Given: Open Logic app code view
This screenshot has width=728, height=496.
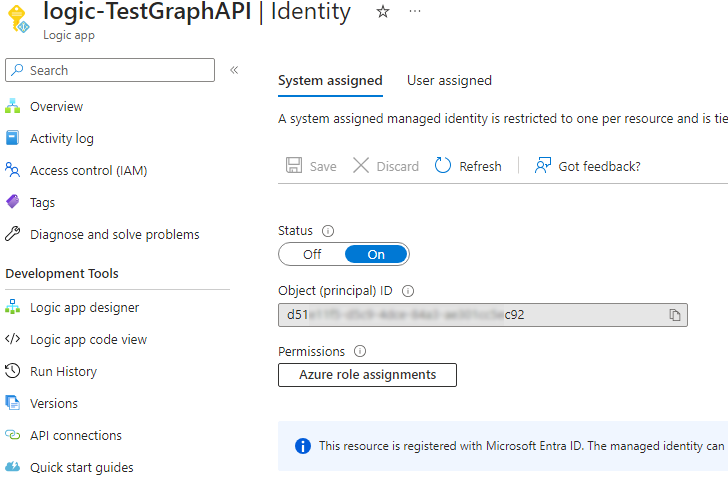Looking at the screenshot, I should coord(88,339).
